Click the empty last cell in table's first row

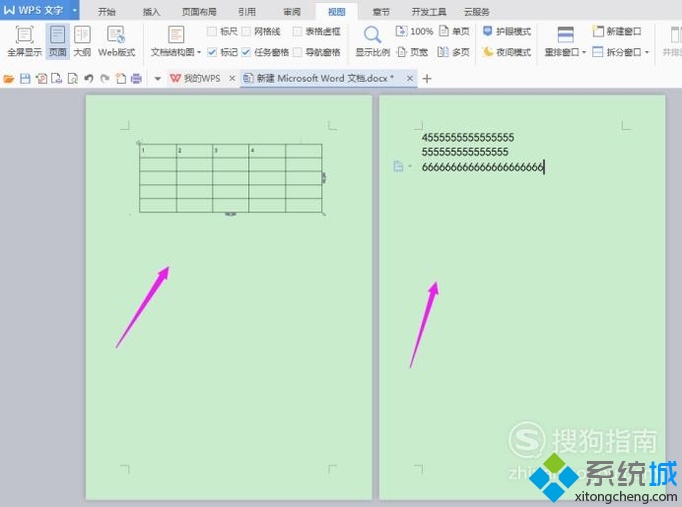pyautogui.click(x=304, y=151)
